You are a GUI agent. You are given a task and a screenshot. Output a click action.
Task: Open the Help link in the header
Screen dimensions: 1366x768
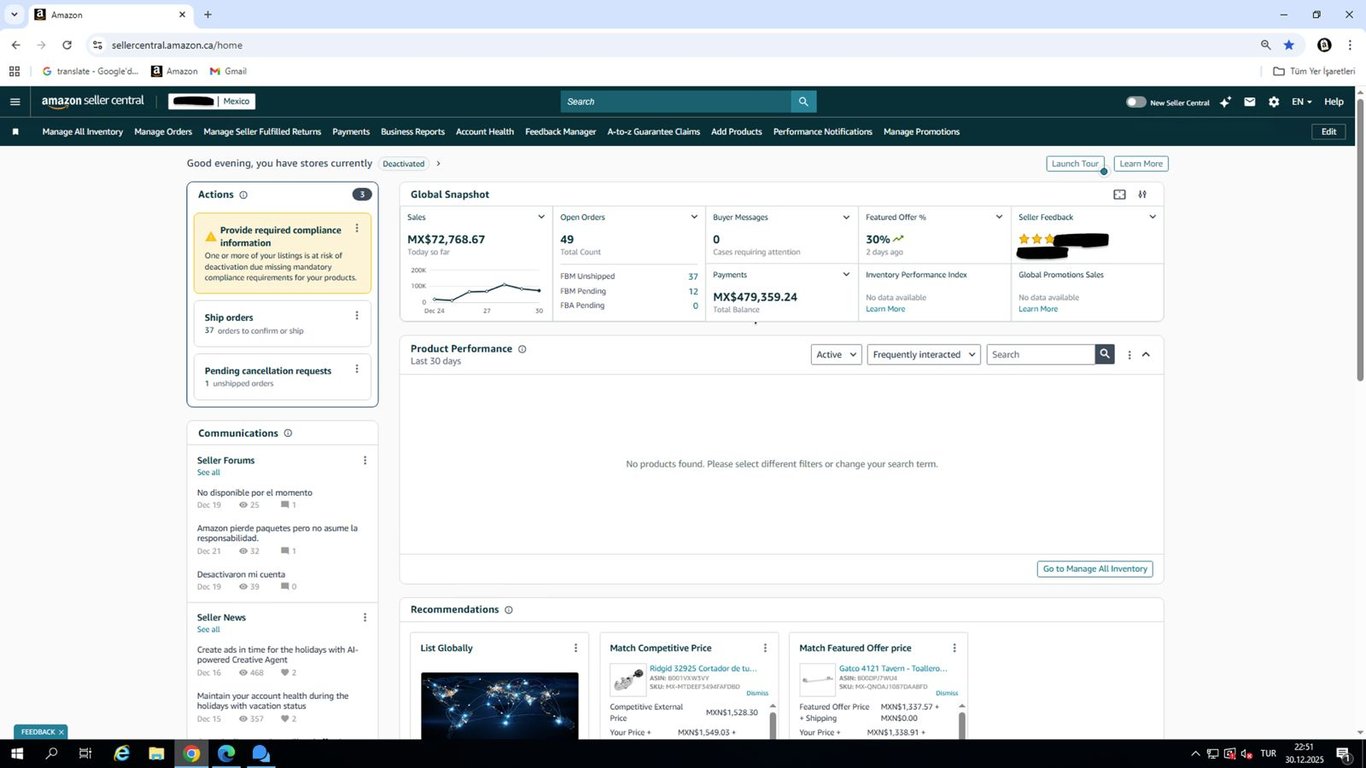(x=1334, y=102)
